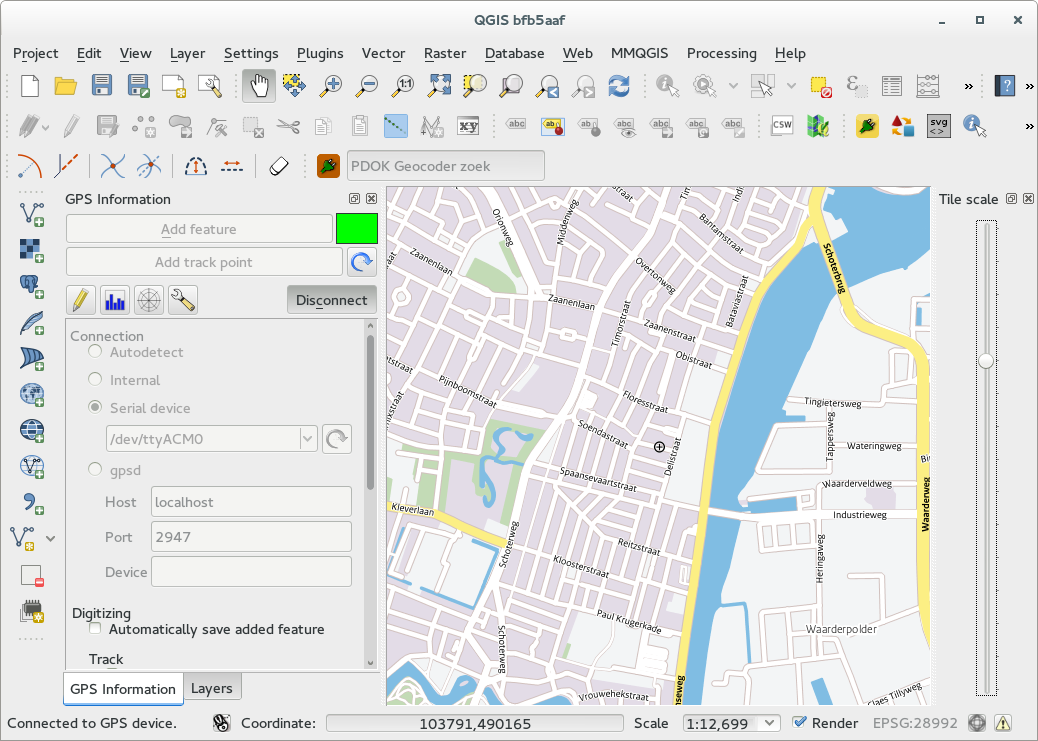Viewport: 1038px width, 741px height.
Task: Refresh the map canvas
Action: coord(619,86)
